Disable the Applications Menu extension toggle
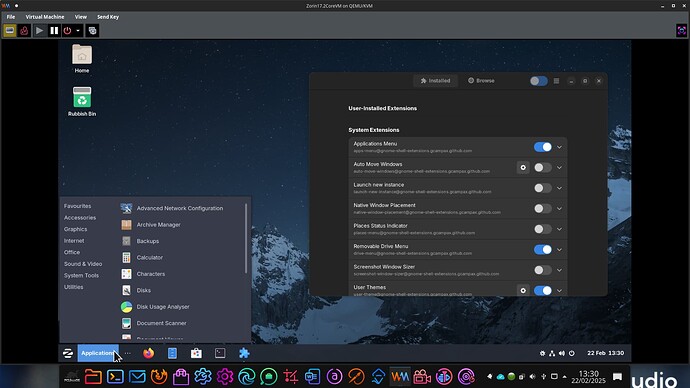The image size is (690, 388). click(543, 147)
